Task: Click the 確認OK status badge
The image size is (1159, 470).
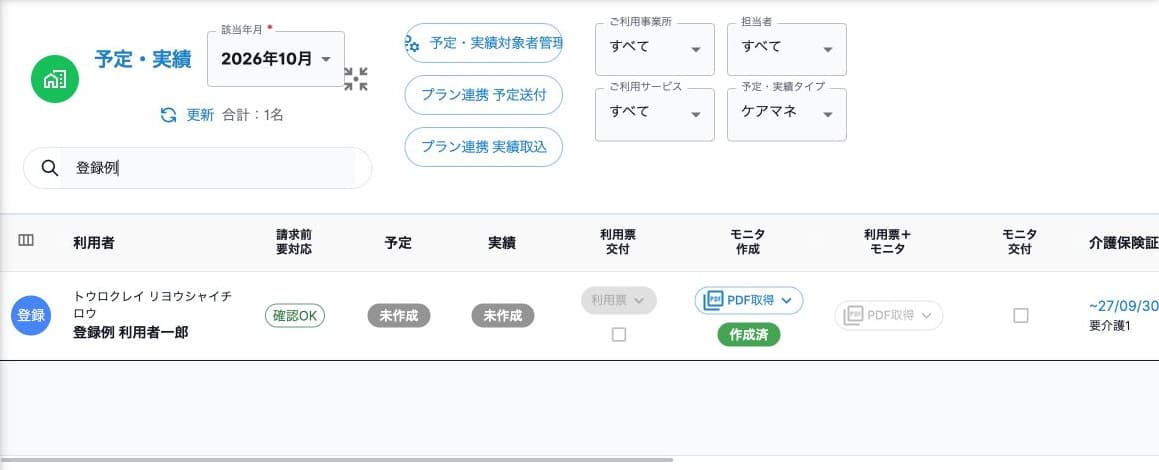Action: pos(295,316)
